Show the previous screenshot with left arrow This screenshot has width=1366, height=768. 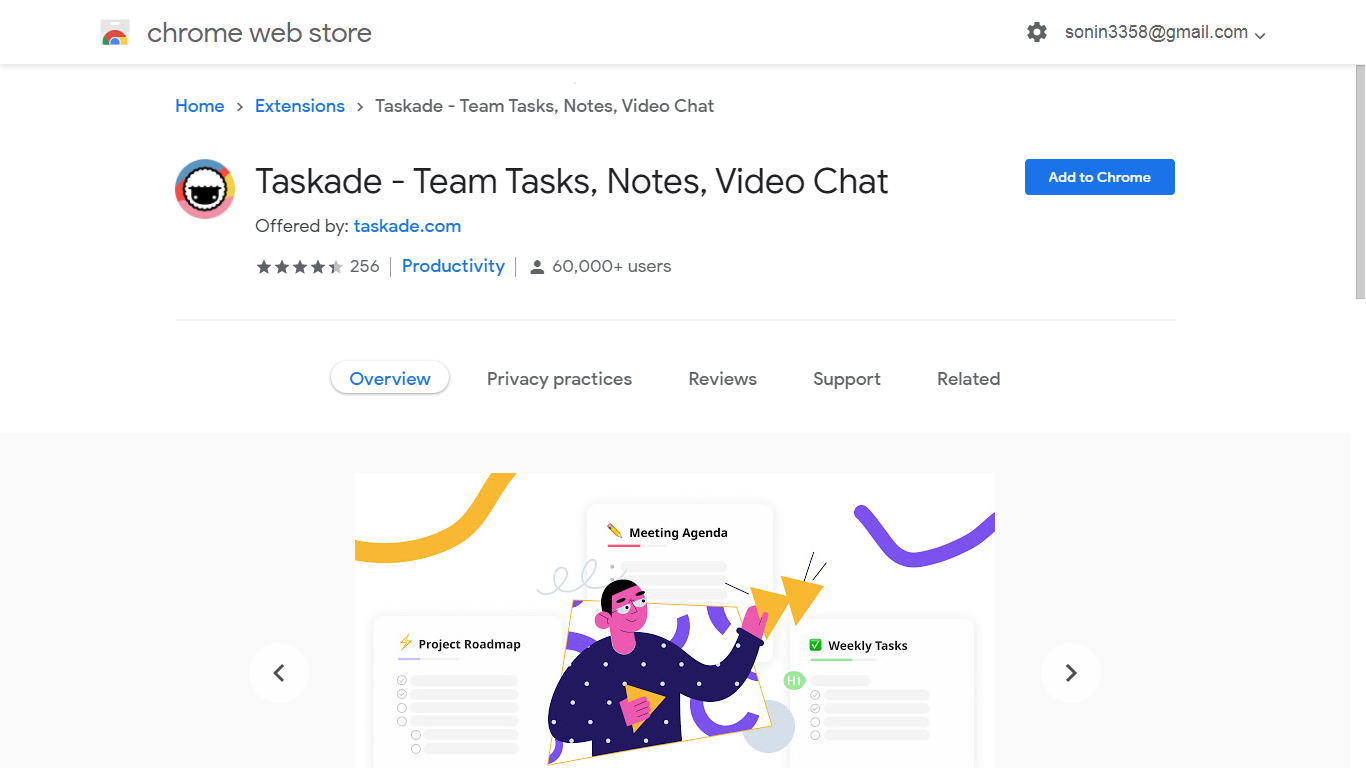click(x=279, y=673)
